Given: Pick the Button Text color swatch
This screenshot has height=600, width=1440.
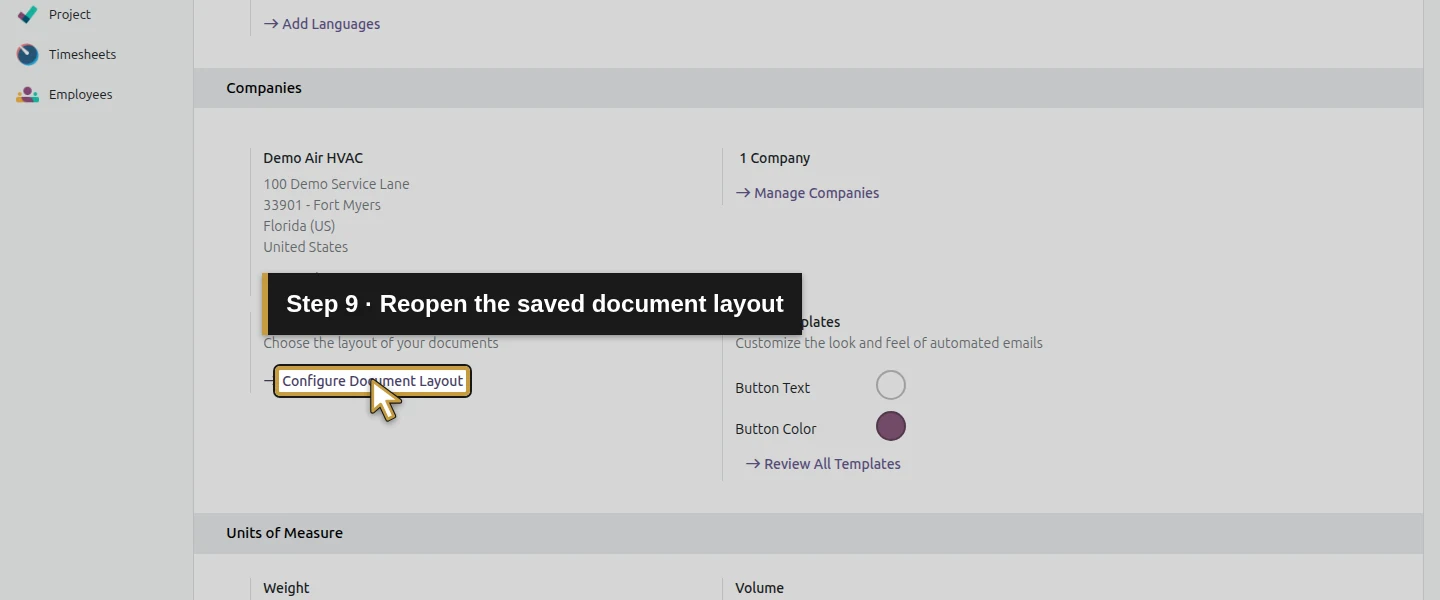Looking at the screenshot, I should click(x=890, y=385).
